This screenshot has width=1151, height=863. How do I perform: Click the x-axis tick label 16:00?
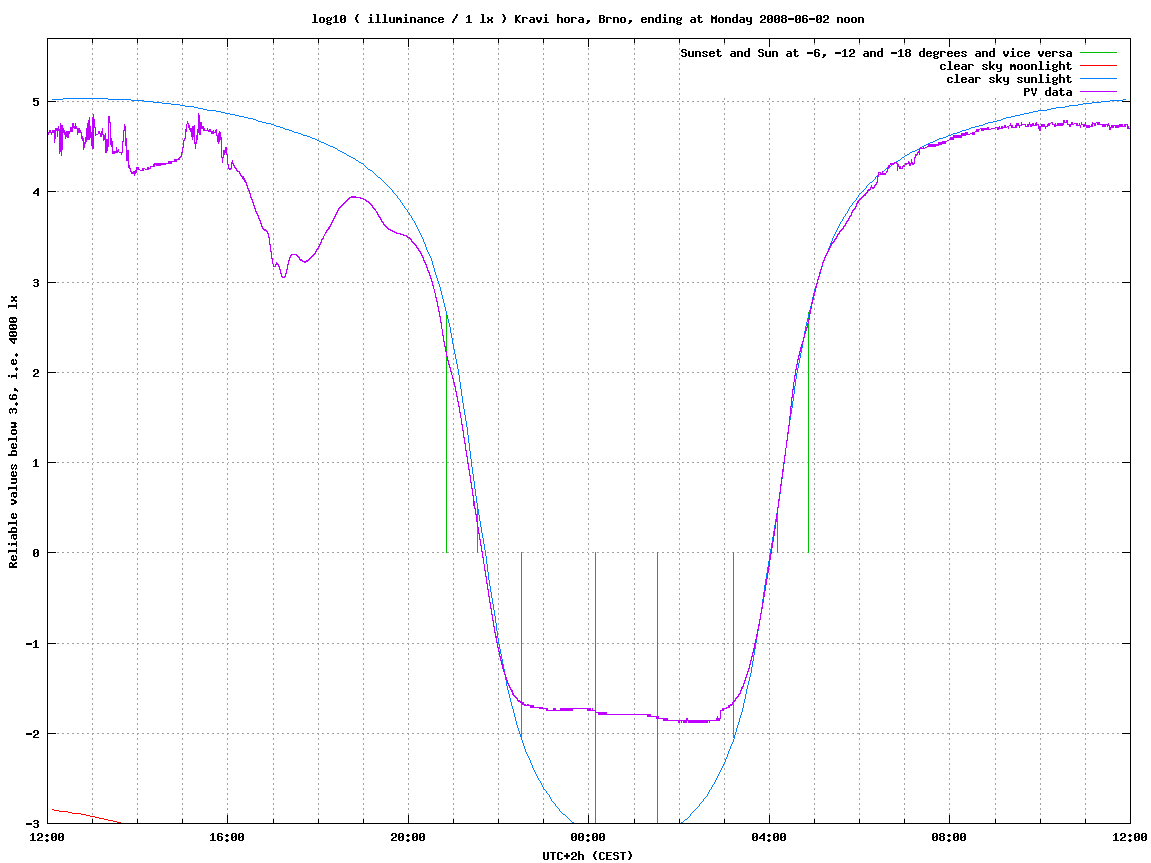click(x=228, y=837)
